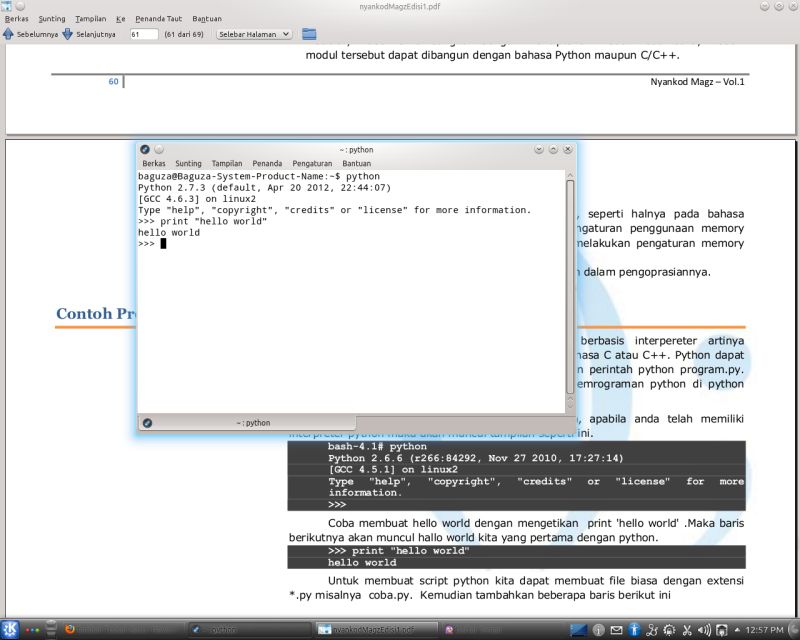800x640 pixels.
Task: Open the clipboard scissors icon in tray
Action: (x=687, y=630)
